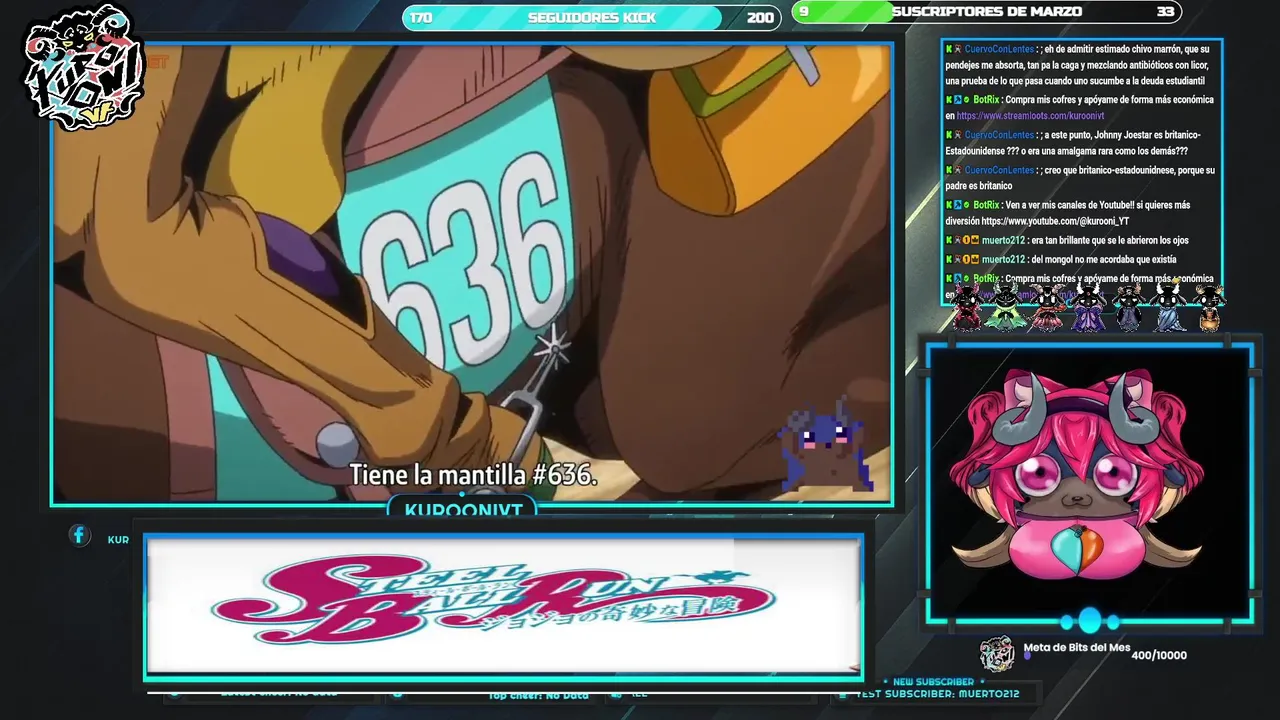Click the 400/10000 bits goal counter
Viewport: 1280px width, 720px height.
click(x=1158, y=656)
